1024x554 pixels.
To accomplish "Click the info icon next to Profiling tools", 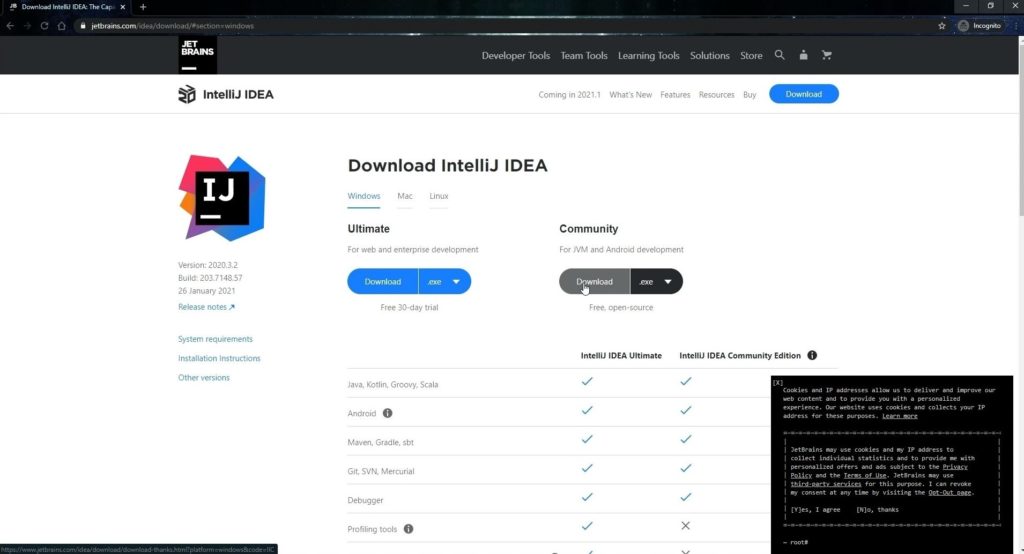I will tap(408, 529).
